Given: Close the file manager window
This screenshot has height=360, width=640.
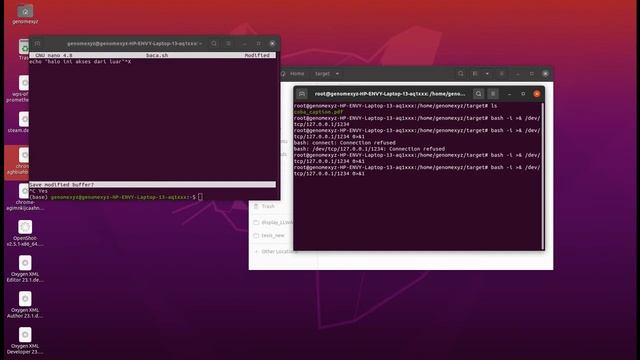Looking at the screenshot, I should pyautogui.click(x=545, y=74).
